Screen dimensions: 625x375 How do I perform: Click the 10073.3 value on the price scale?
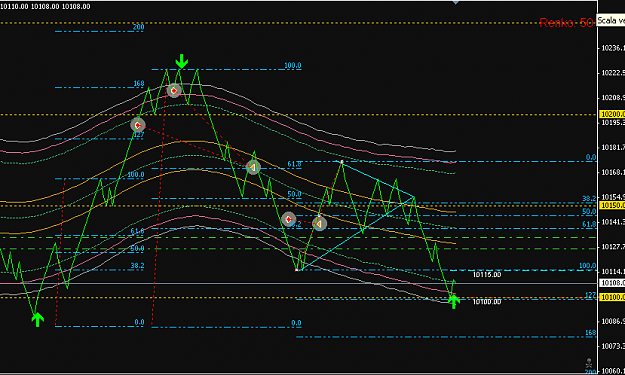[x=613, y=346]
